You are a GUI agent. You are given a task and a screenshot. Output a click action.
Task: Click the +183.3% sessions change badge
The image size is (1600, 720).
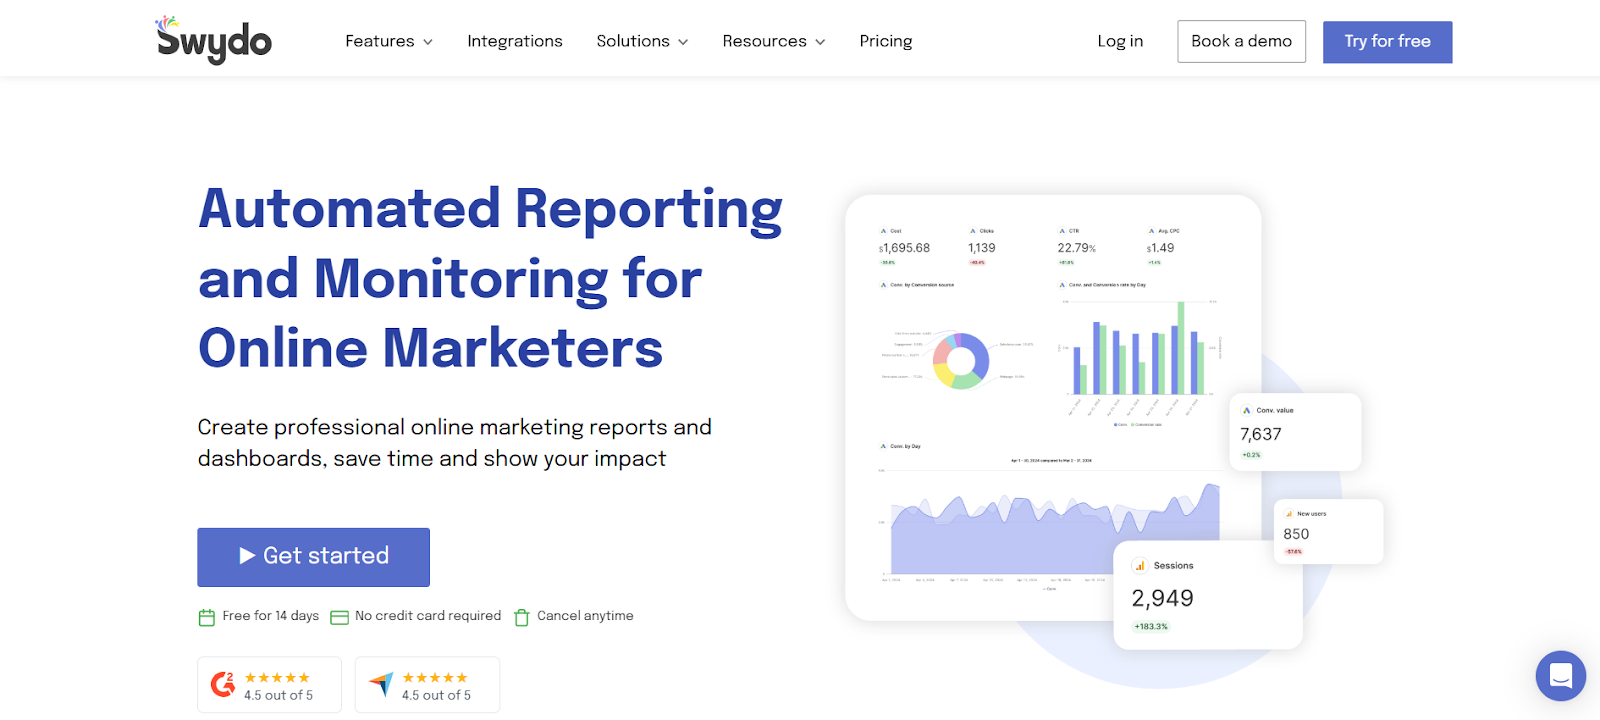(x=1151, y=627)
